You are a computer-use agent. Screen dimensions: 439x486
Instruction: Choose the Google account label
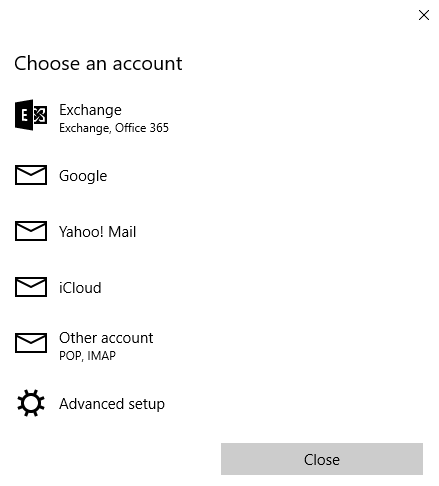[83, 176]
